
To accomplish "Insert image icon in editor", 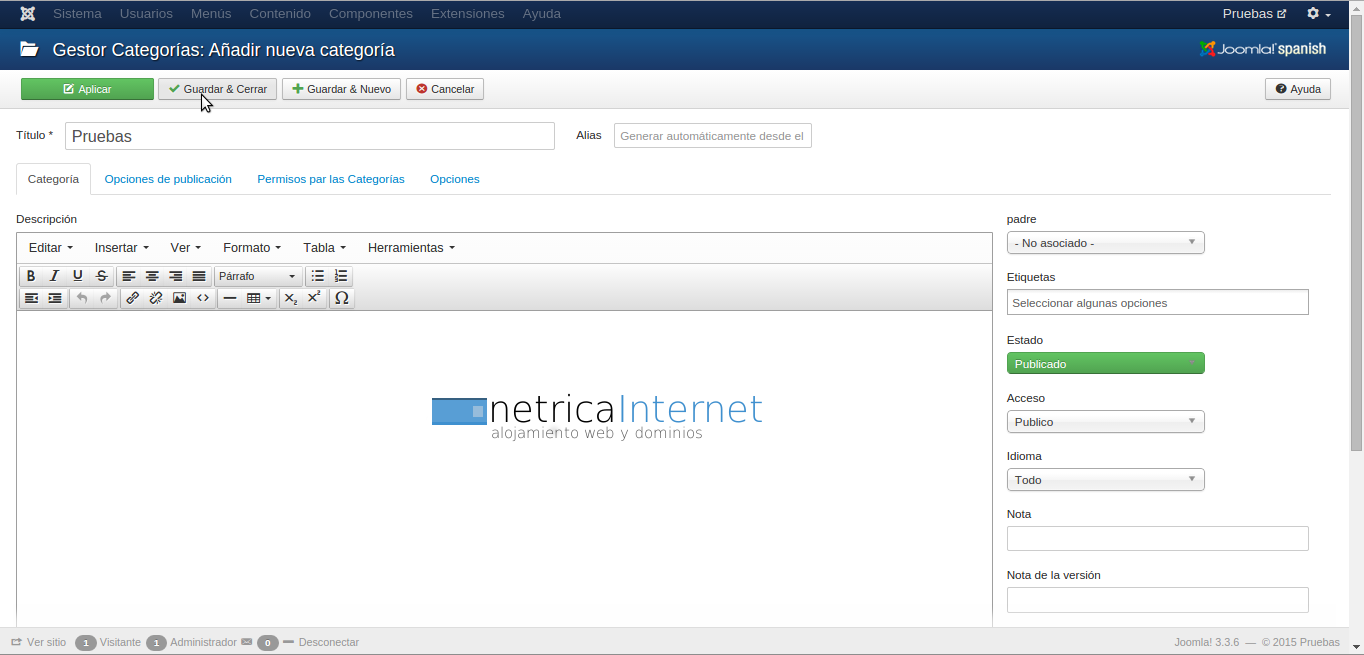I will pos(180,298).
